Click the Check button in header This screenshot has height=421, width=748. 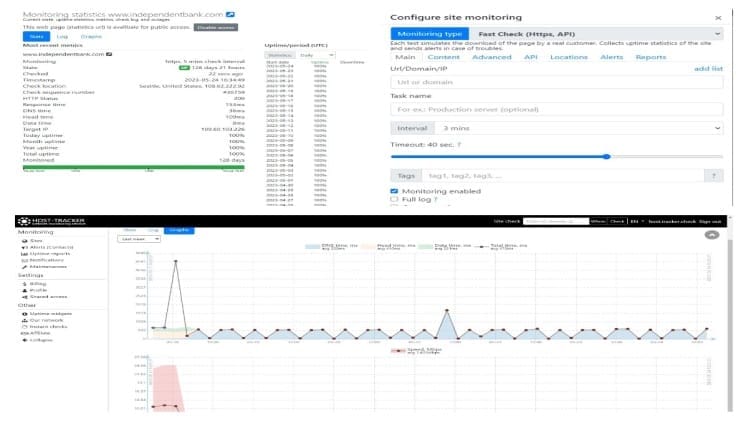click(x=617, y=221)
